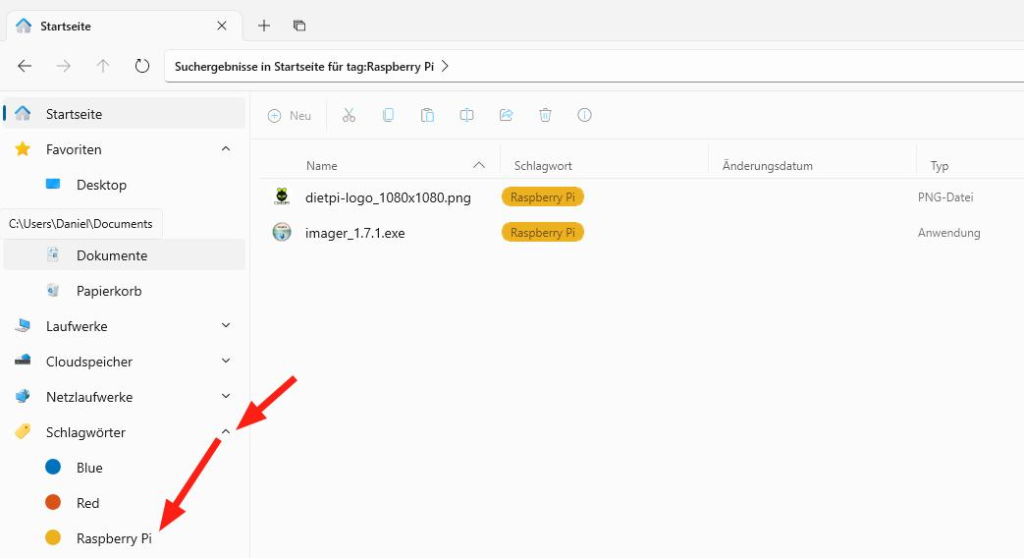Screen dimensions: 1024x558
Task: Select Schlagwörter in the sidebar
Action: pos(124,432)
